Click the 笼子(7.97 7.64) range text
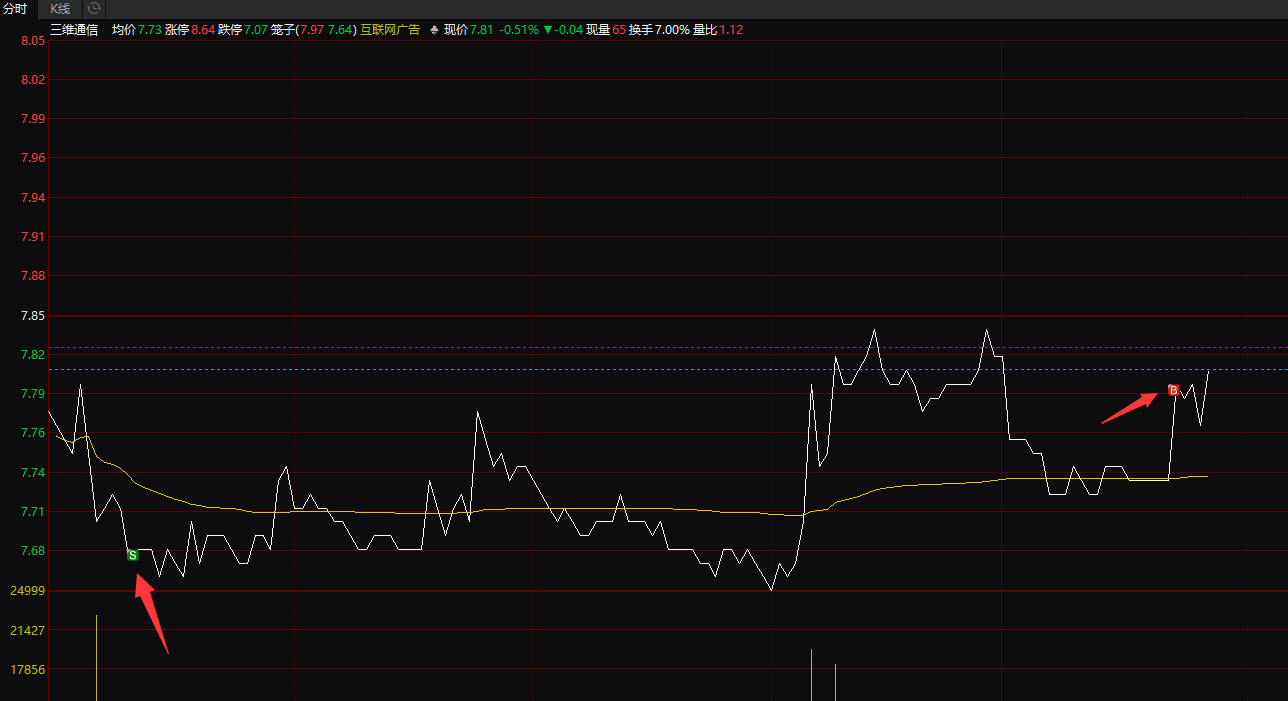The height and width of the screenshot is (701, 1288). coord(314,30)
